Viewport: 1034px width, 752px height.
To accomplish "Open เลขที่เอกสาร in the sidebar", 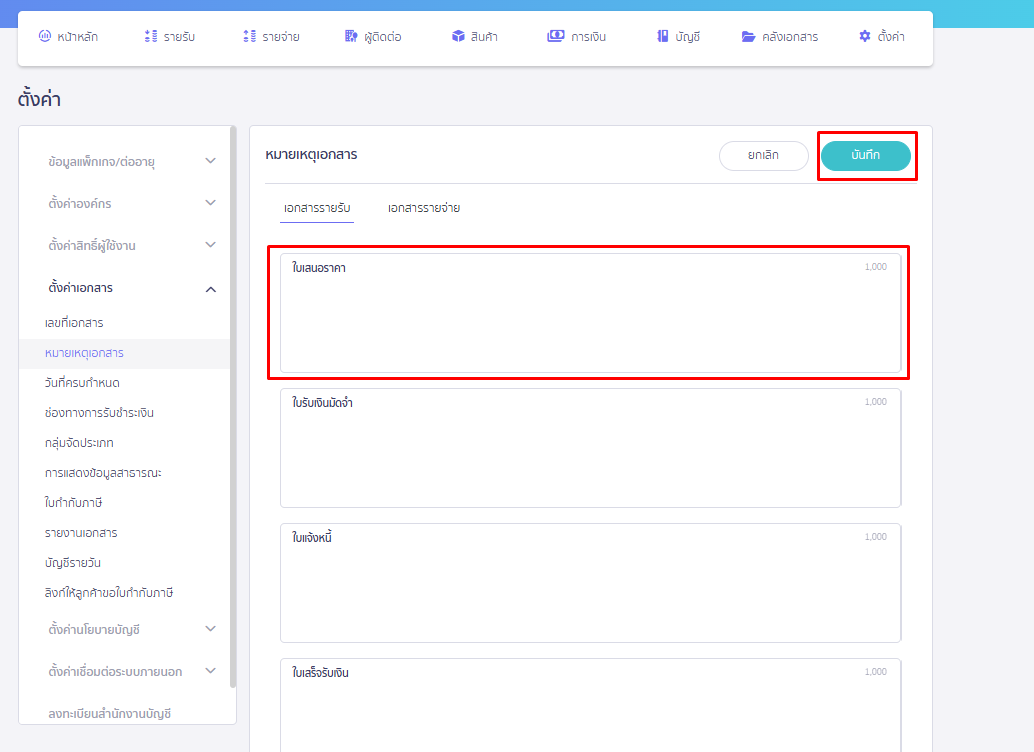I will click(74, 323).
